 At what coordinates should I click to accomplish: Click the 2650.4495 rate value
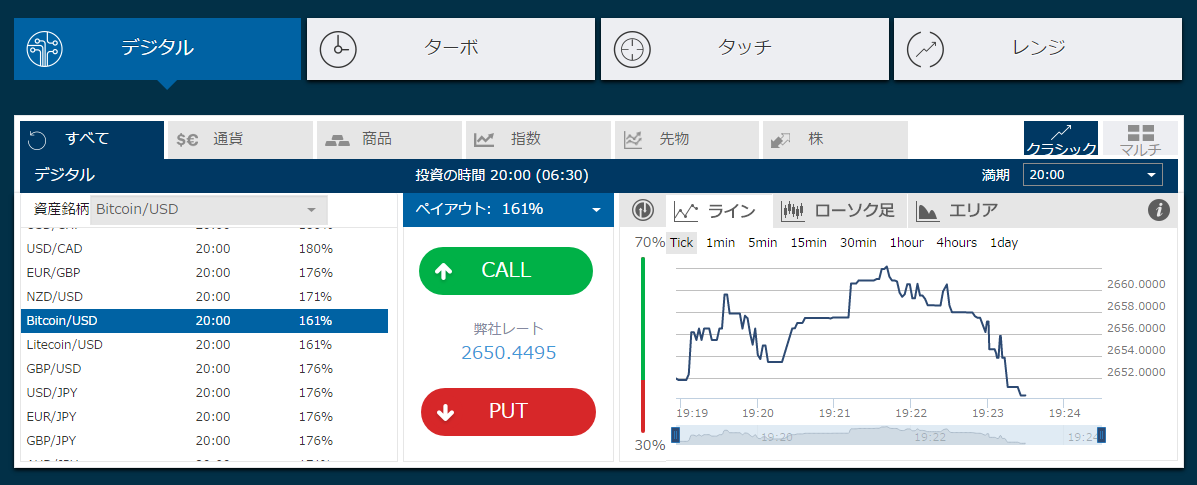pos(508,353)
